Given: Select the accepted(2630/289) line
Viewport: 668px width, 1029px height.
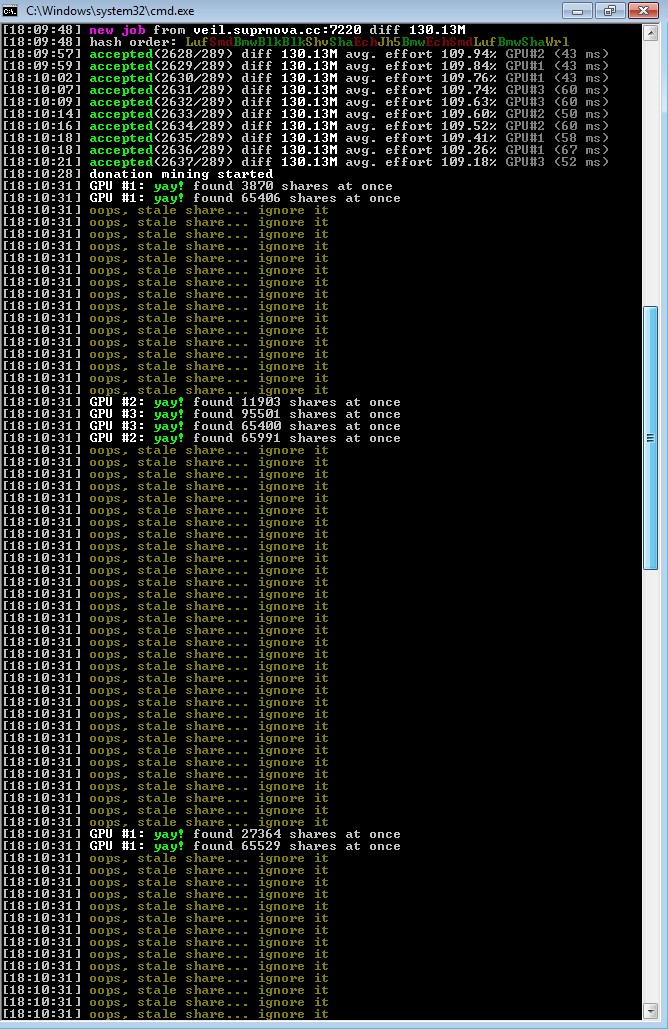Looking at the screenshot, I should click(x=306, y=78).
